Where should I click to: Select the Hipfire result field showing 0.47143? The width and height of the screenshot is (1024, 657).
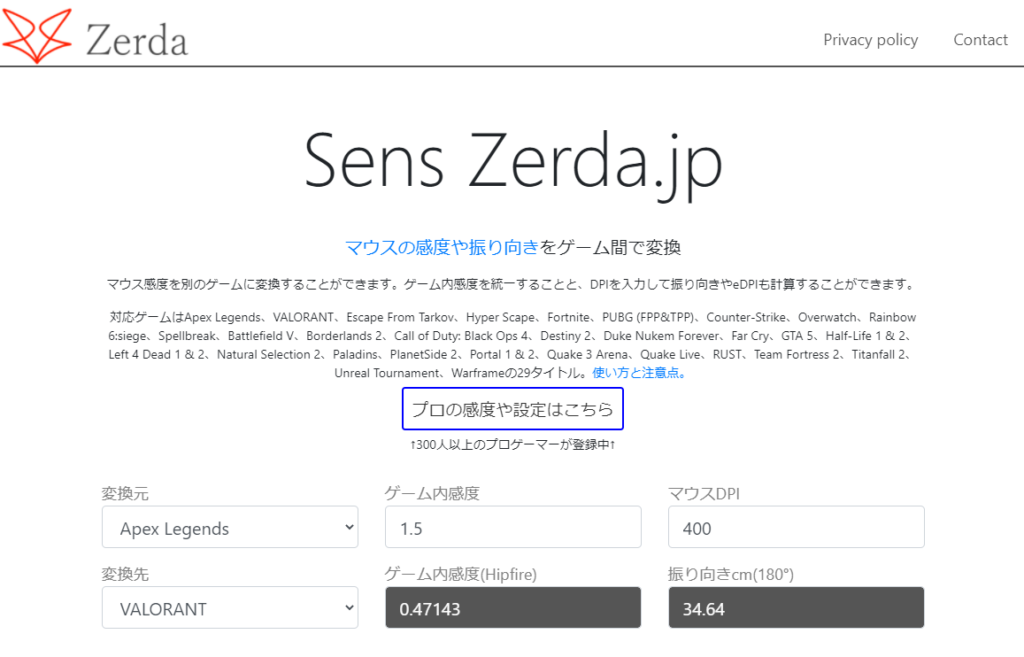pyautogui.click(x=512, y=608)
